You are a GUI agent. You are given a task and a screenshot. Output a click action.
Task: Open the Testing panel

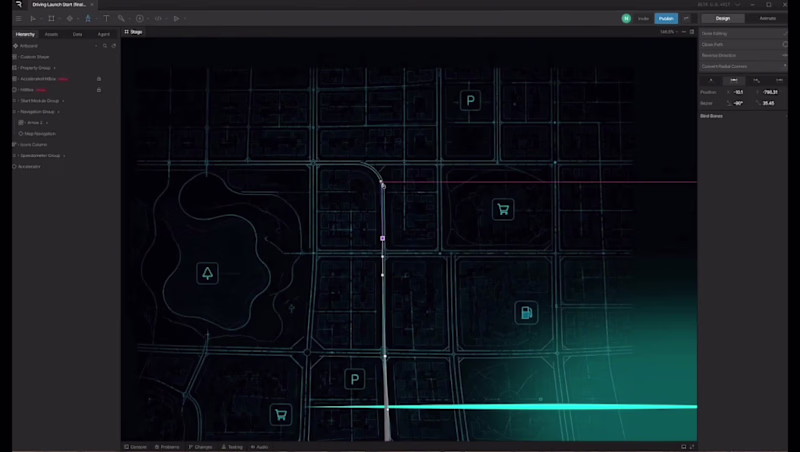click(232, 447)
